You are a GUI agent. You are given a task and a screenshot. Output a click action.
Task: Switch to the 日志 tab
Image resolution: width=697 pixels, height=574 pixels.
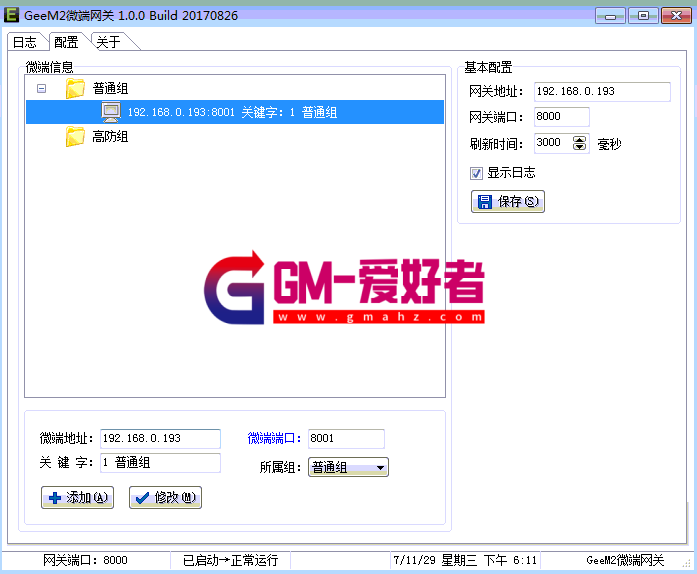coord(24,42)
